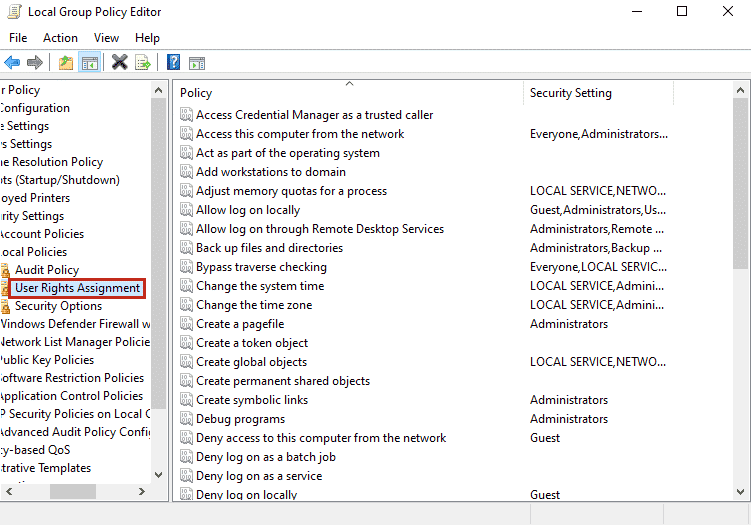Viewport: 751px width, 525px height.
Task: Click the policy list vertical scrollbar thumb
Action: [x=740, y=183]
